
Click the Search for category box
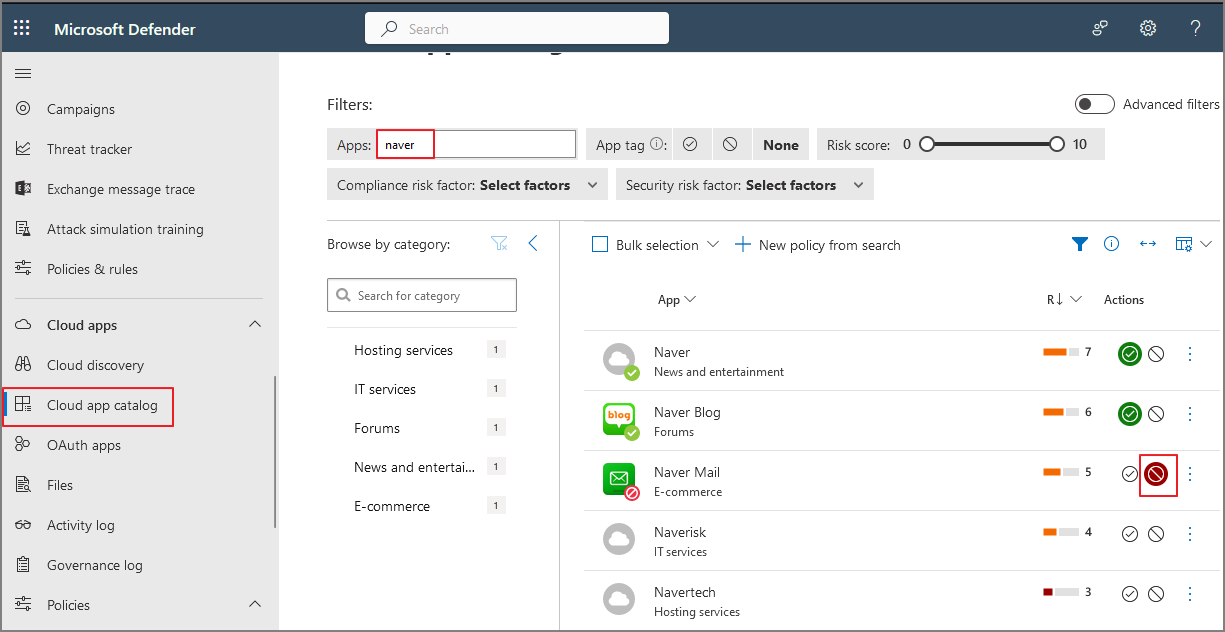[422, 295]
